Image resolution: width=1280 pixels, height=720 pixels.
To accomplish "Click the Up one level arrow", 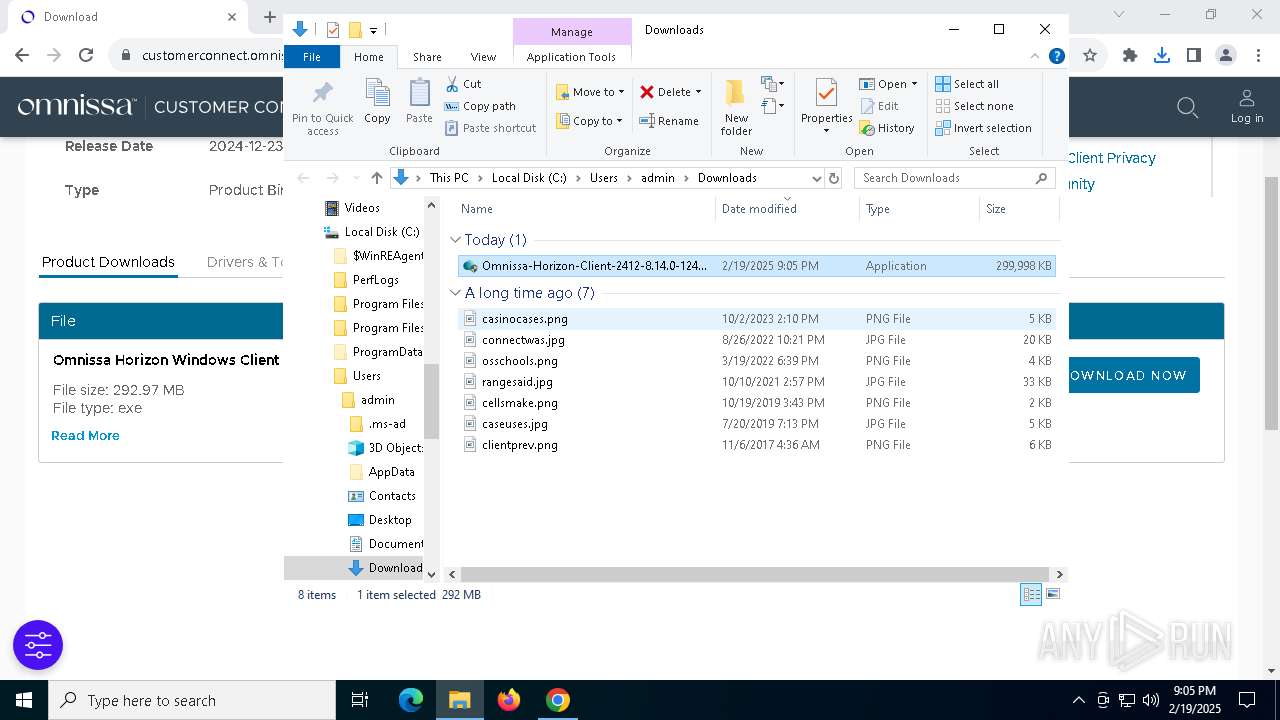I will pos(376,178).
